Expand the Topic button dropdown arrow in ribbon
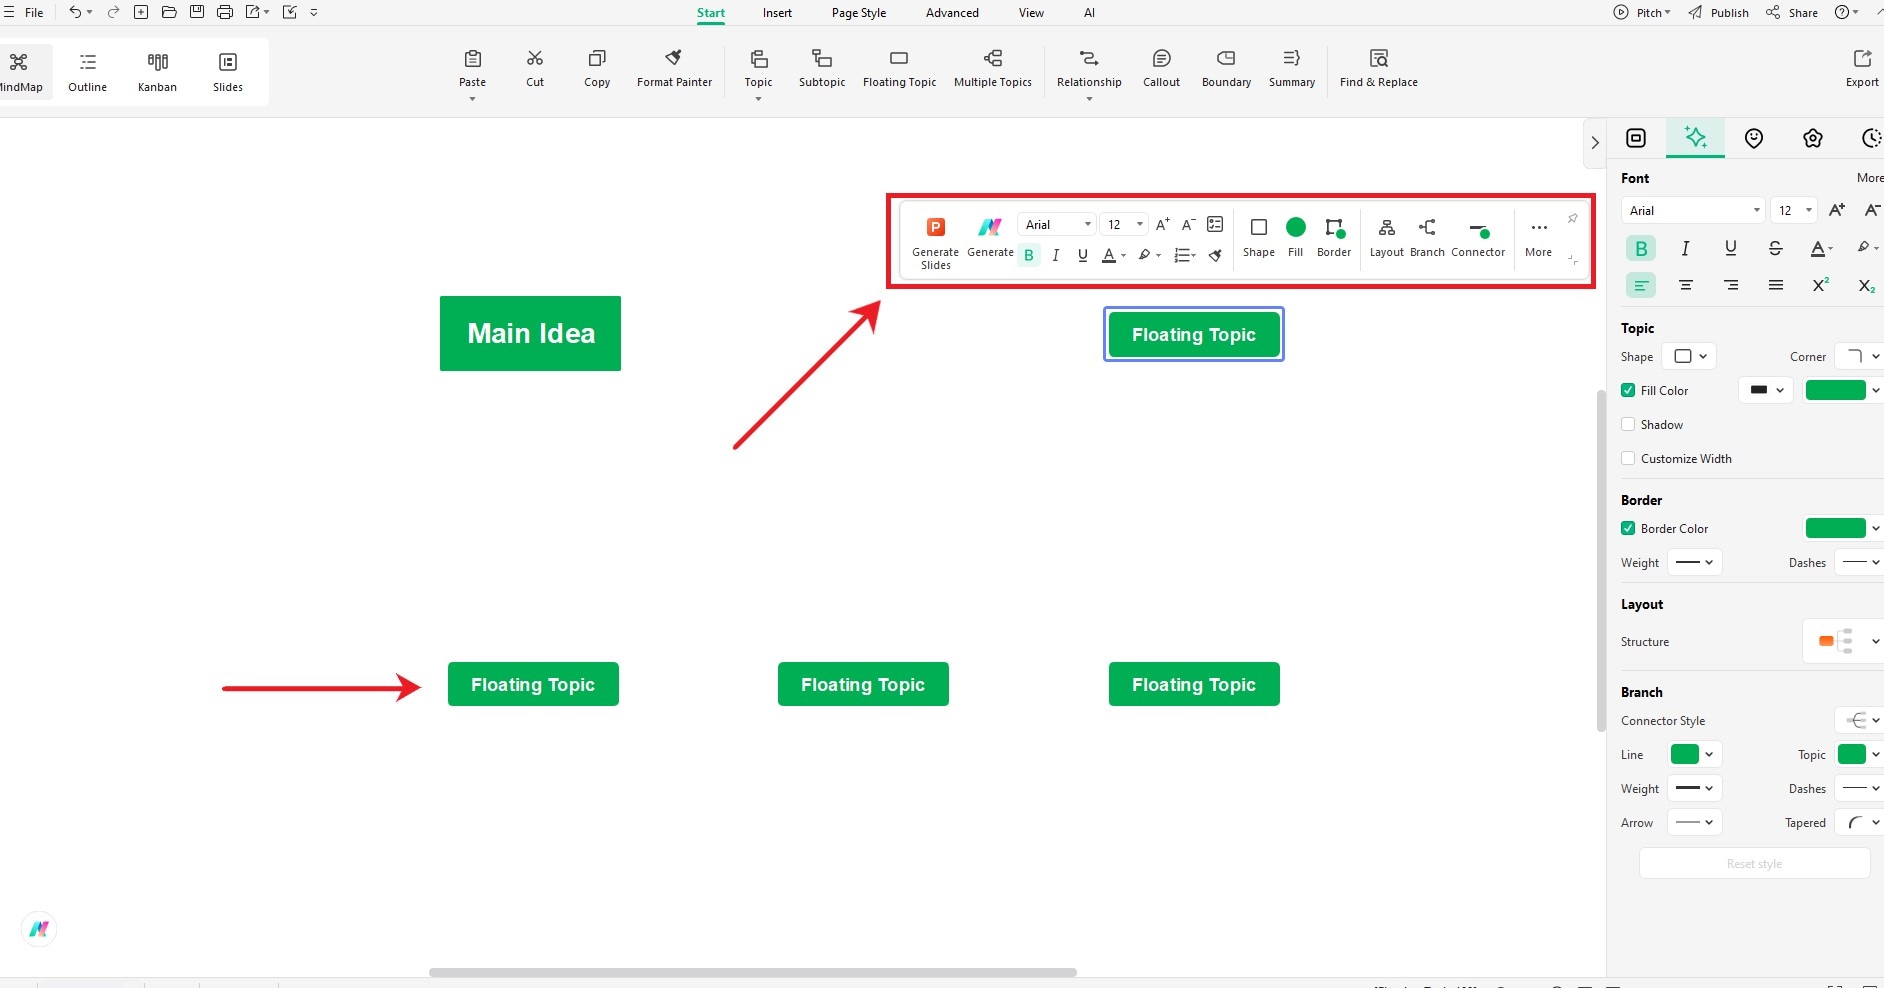The image size is (1884, 988). [758, 99]
